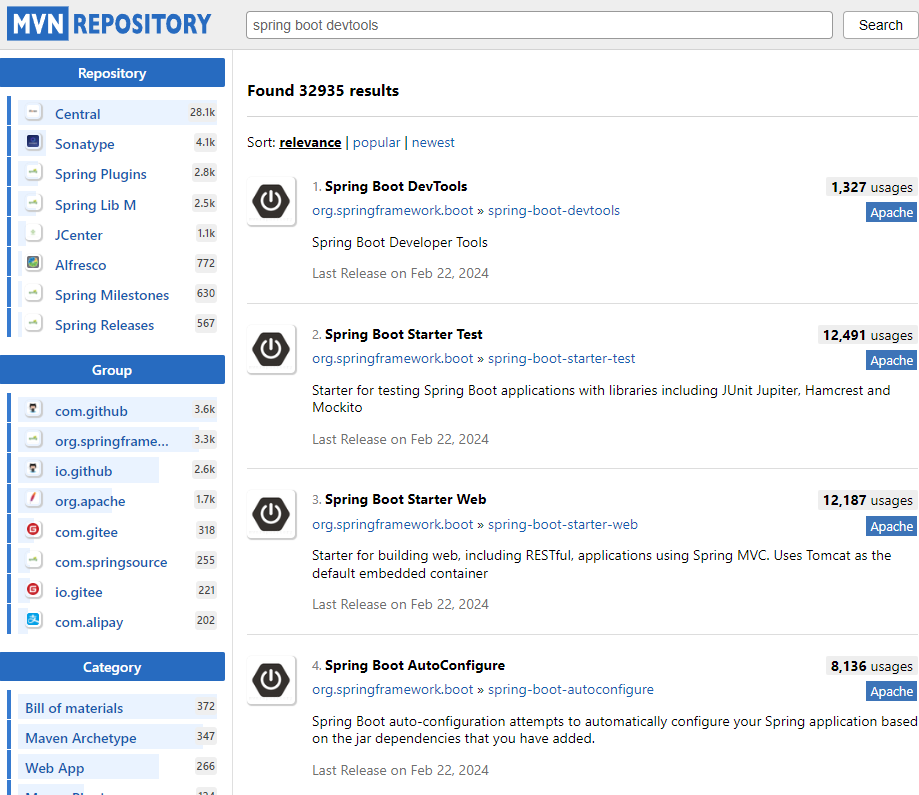Click the org.springframe... group icon
Screen dimensions: 919x795
pos(33,439)
